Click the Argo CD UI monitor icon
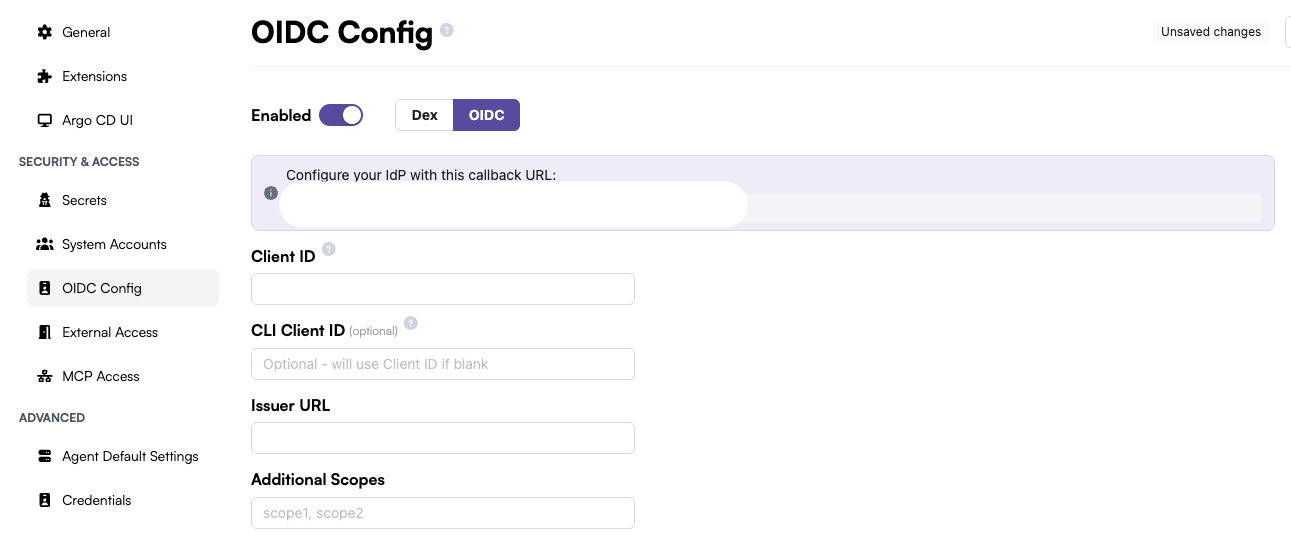The image size is (1291, 540). click(x=44, y=120)
